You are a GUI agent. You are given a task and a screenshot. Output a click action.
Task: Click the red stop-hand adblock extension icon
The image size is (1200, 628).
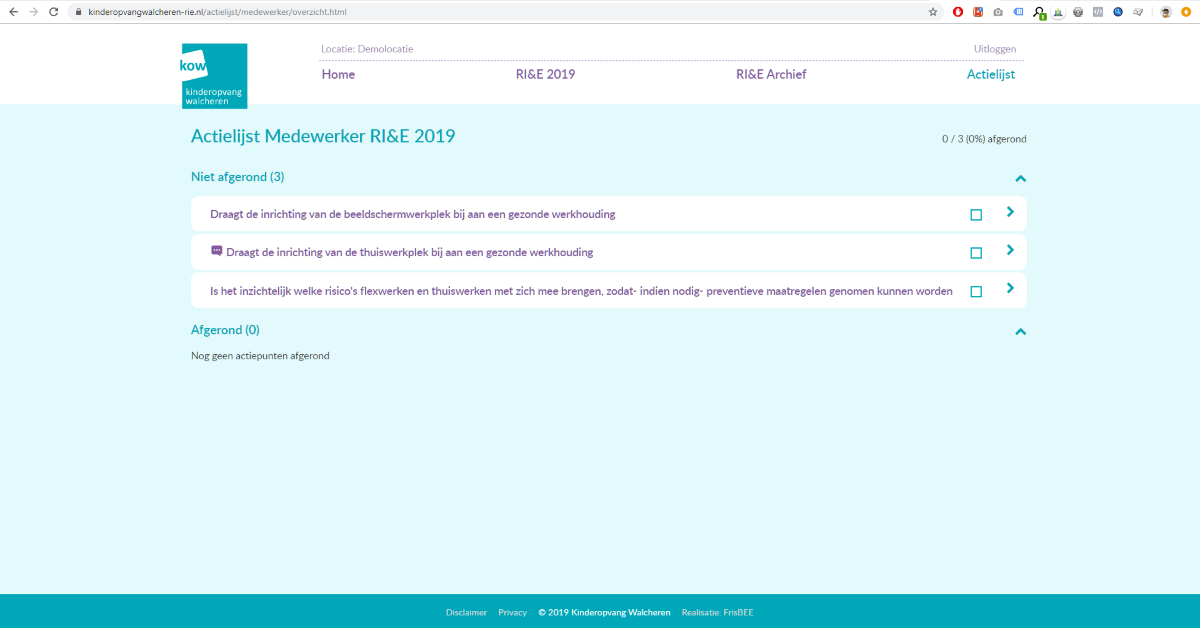958,12
